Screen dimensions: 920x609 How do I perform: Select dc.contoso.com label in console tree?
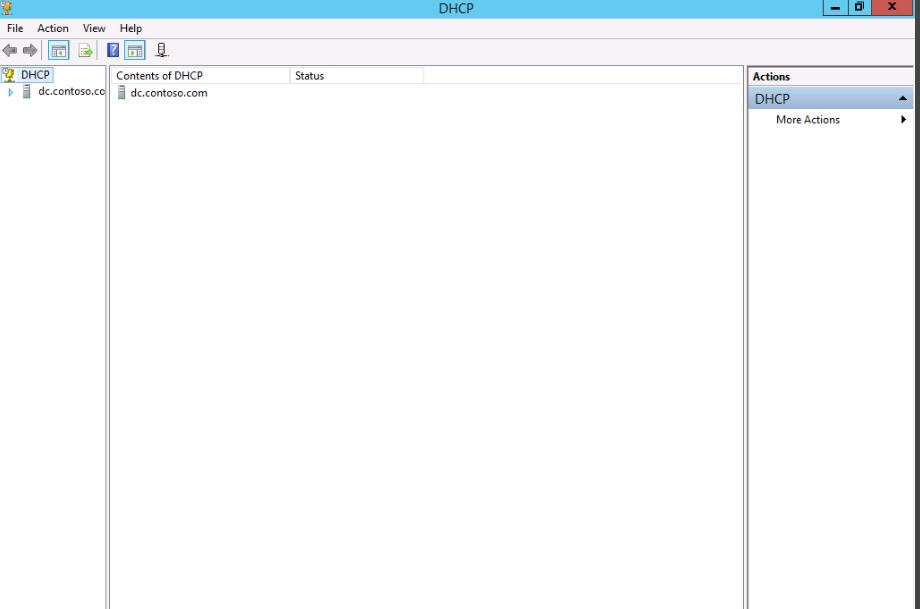71,92
